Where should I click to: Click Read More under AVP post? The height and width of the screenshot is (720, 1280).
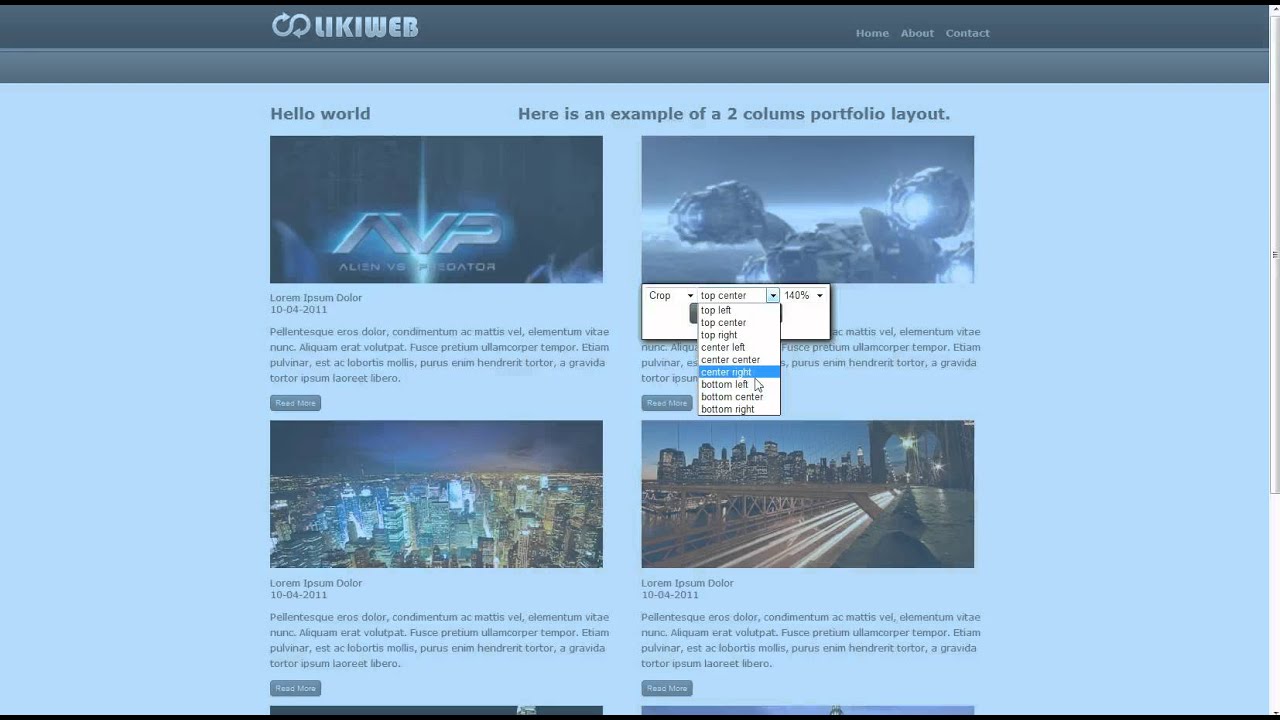pos(295,403)
